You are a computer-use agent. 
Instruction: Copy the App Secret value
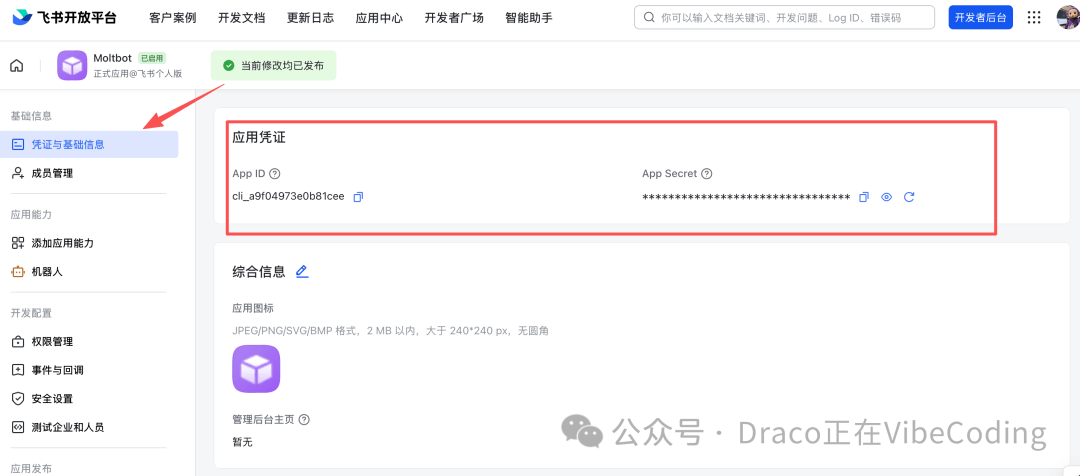(x=864, y=197)
